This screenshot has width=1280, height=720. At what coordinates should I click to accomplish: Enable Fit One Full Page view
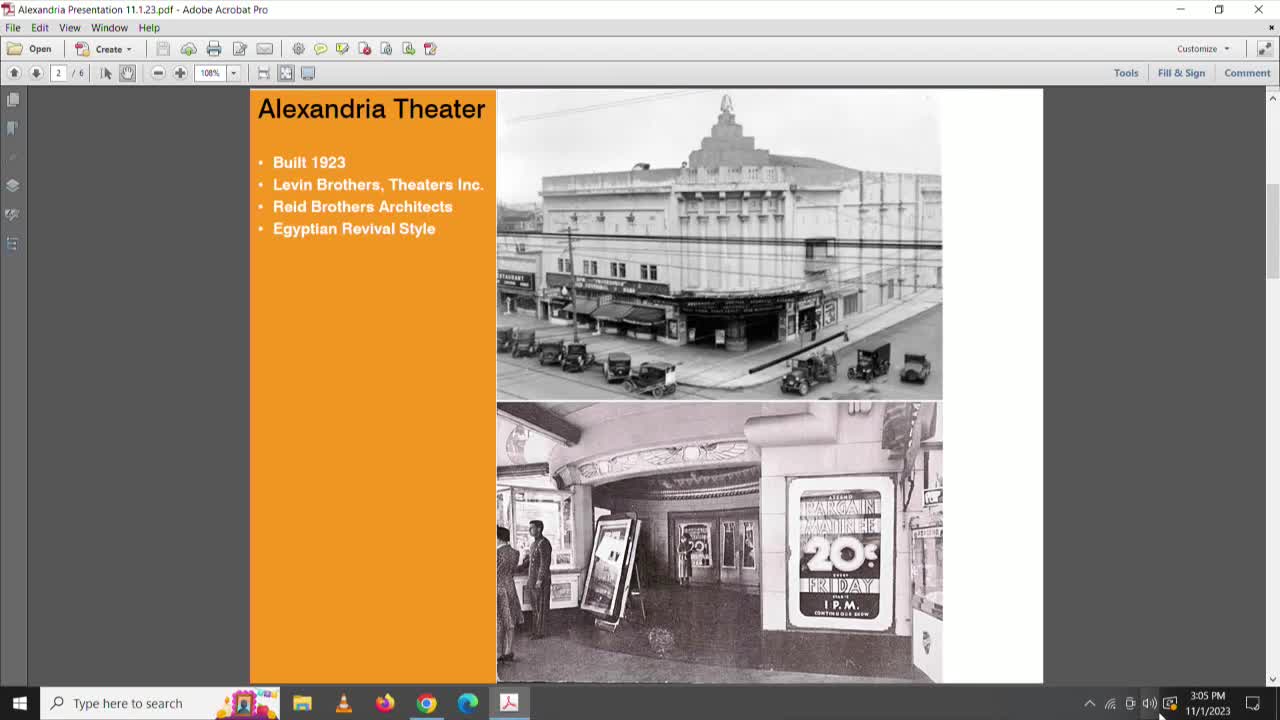[285, 72]
